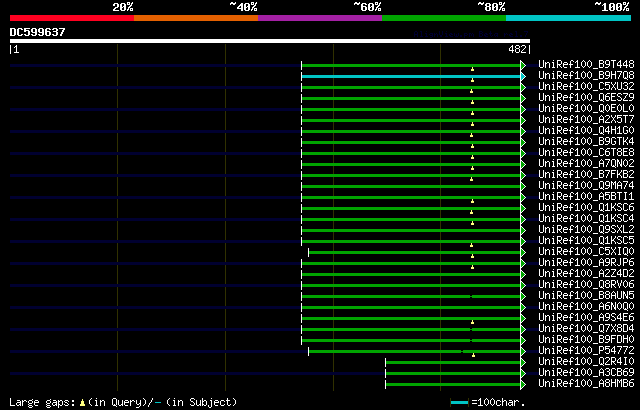The width and height of the screenshot is (640, 410).
Task: Click the cyan ~100% identity legend segment
Action: pos(569,18)
